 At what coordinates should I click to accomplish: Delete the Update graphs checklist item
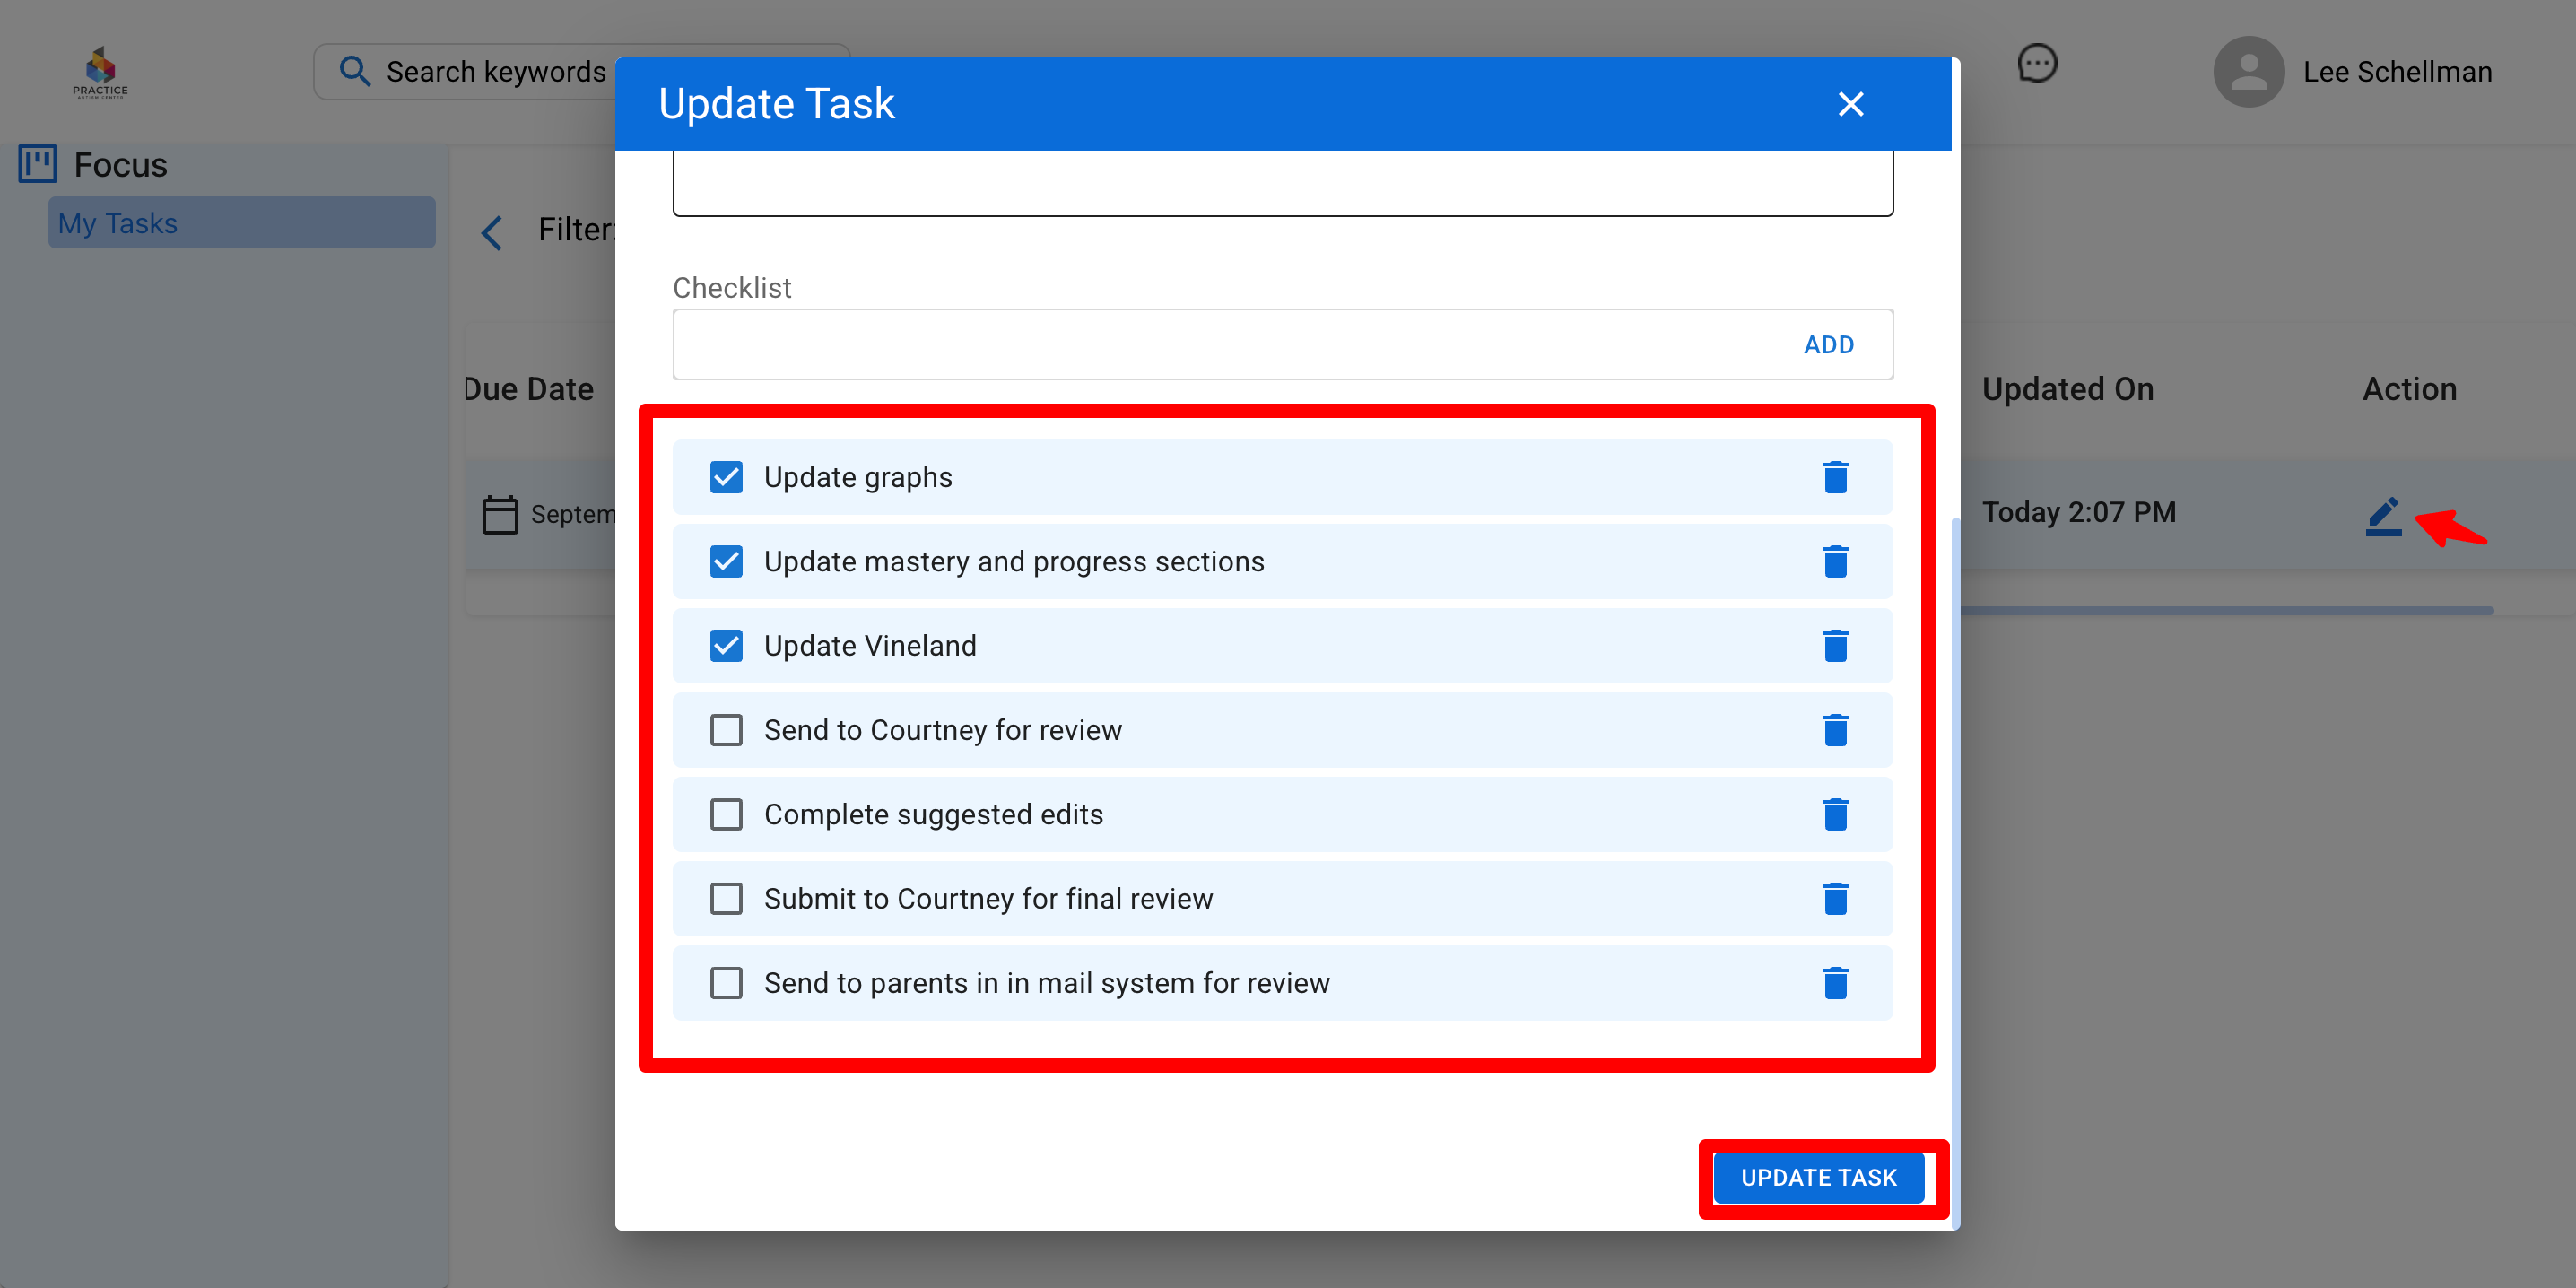pyautogui.click(x=1835, y=477)
